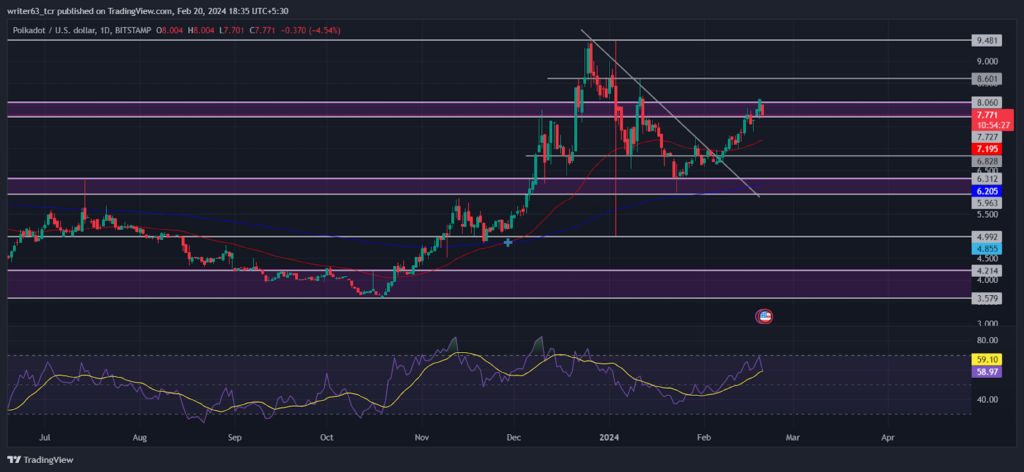The height and width of the screenshot is (472, 1024).
Task: Click the blue plus marker near 4.855
Action: (x=507, y=242)
